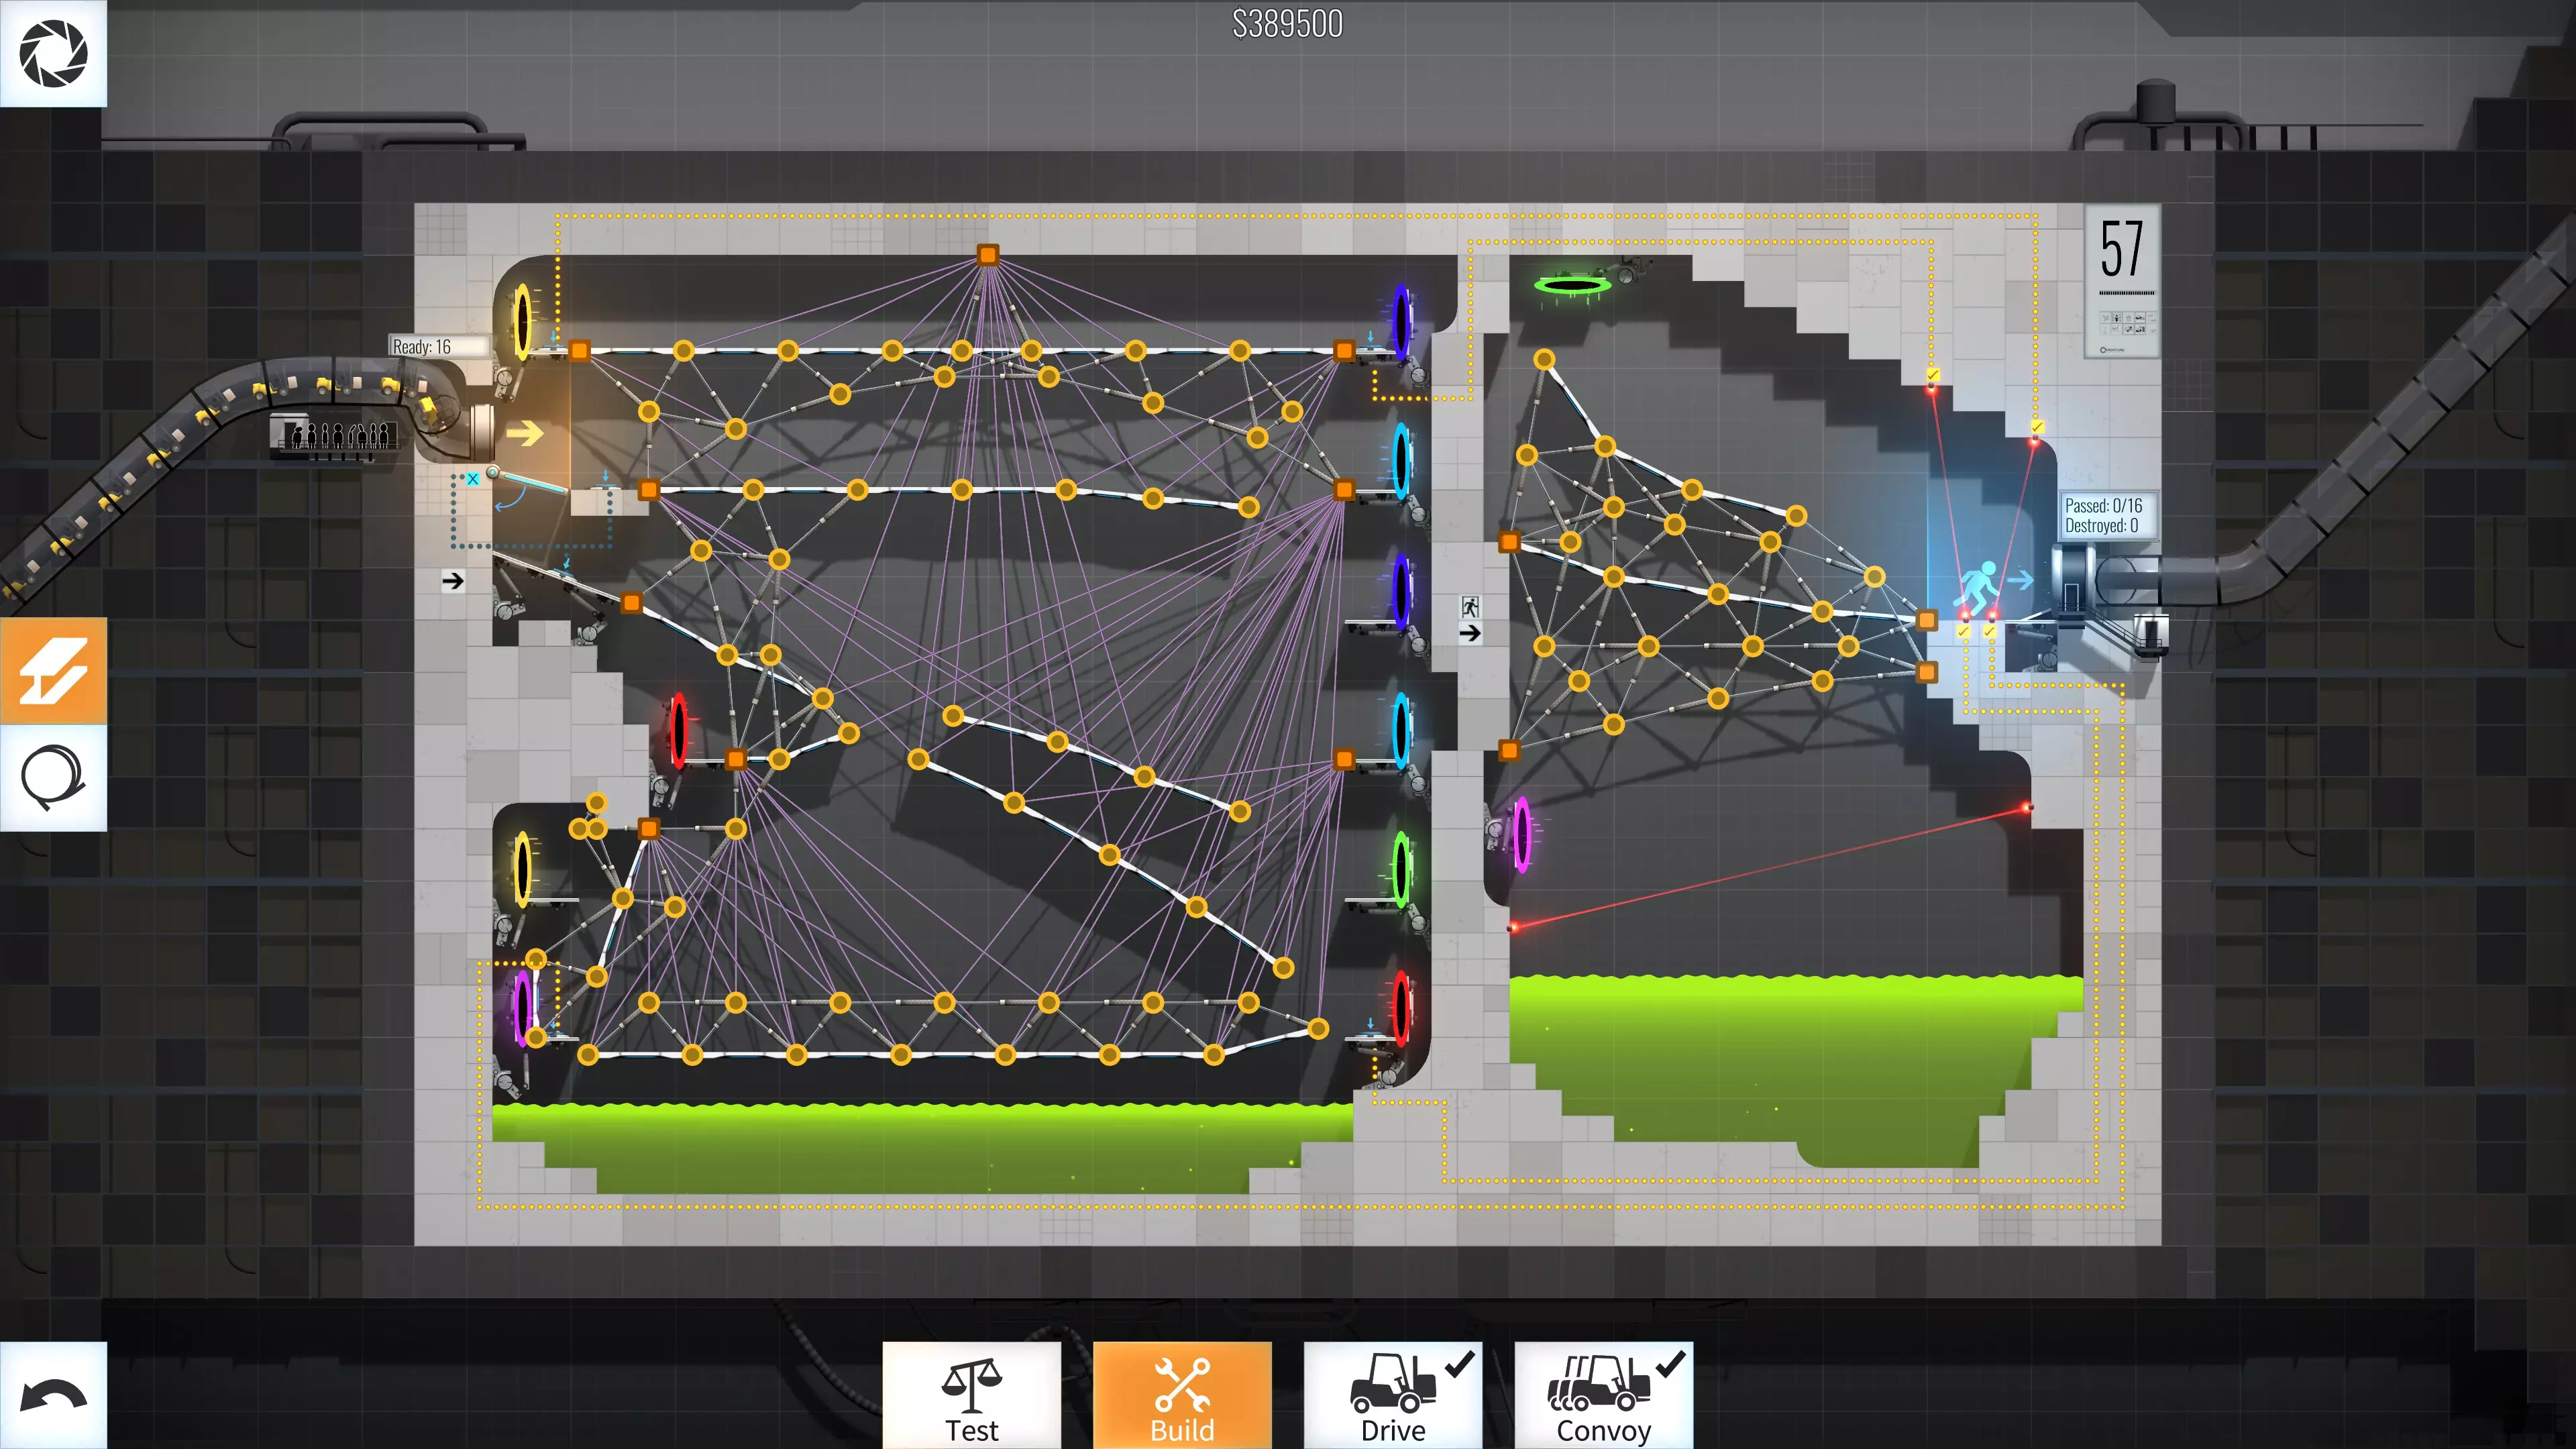The image size is (2576, 1449).
Task: Select the scaffold road material tool
Action: (x=53, y=670)
